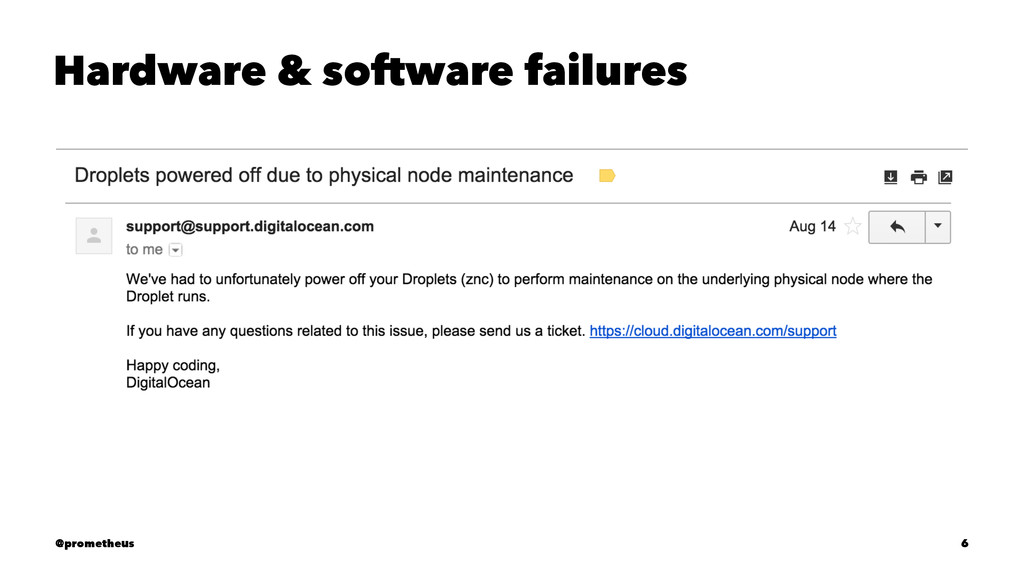Image resolution: width=1024 pixels, height=576 pixels.
Task: Click the '@prometheus' footer handle
Action: tap(95, 543)
